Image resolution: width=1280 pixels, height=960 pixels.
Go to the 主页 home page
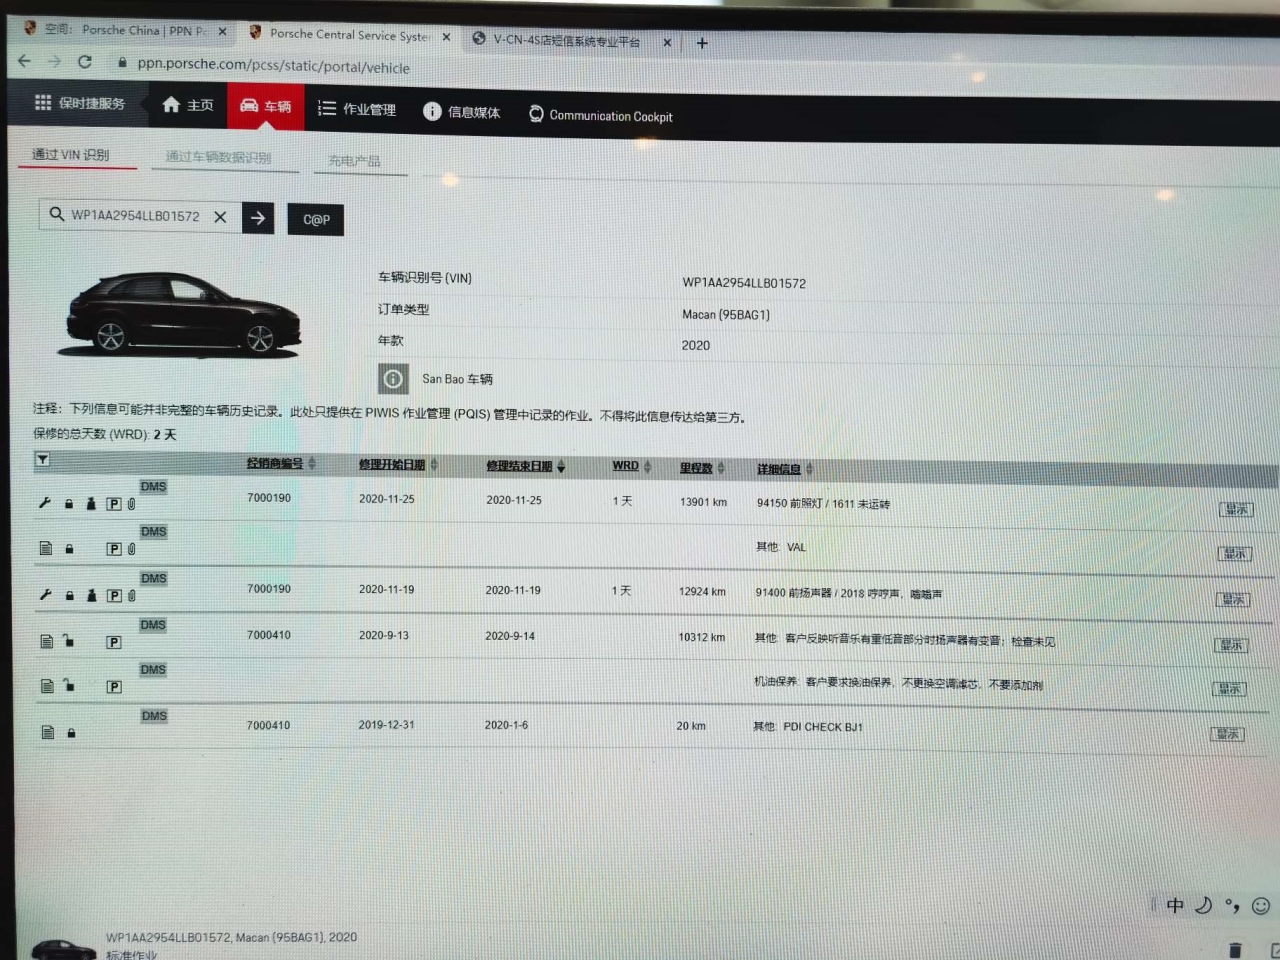pyautogui.click(x=188, y=105)
